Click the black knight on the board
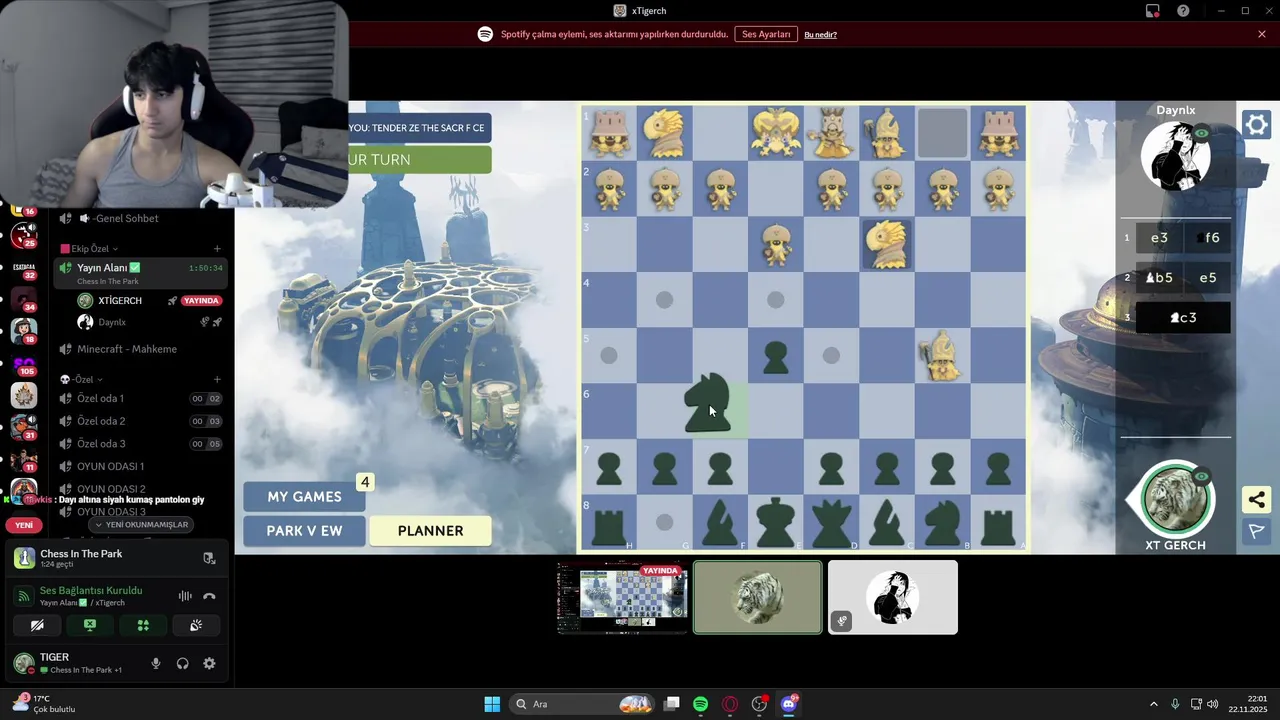1280x720 pixels. pyautogui.click(x=708, y=403)
